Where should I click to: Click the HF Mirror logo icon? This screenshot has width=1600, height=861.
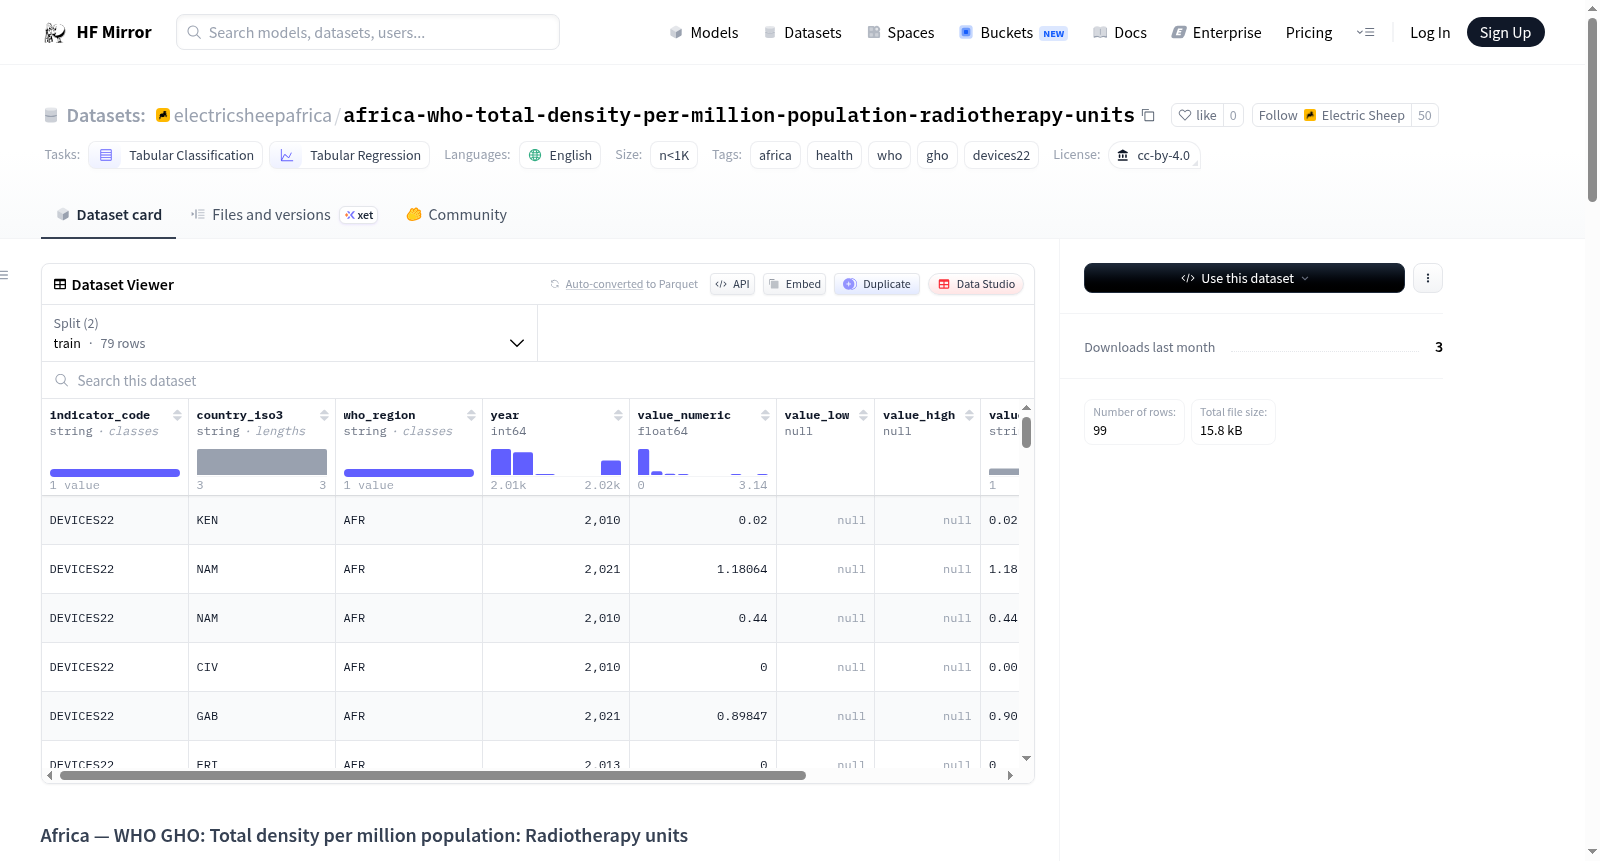pos(55,33)
